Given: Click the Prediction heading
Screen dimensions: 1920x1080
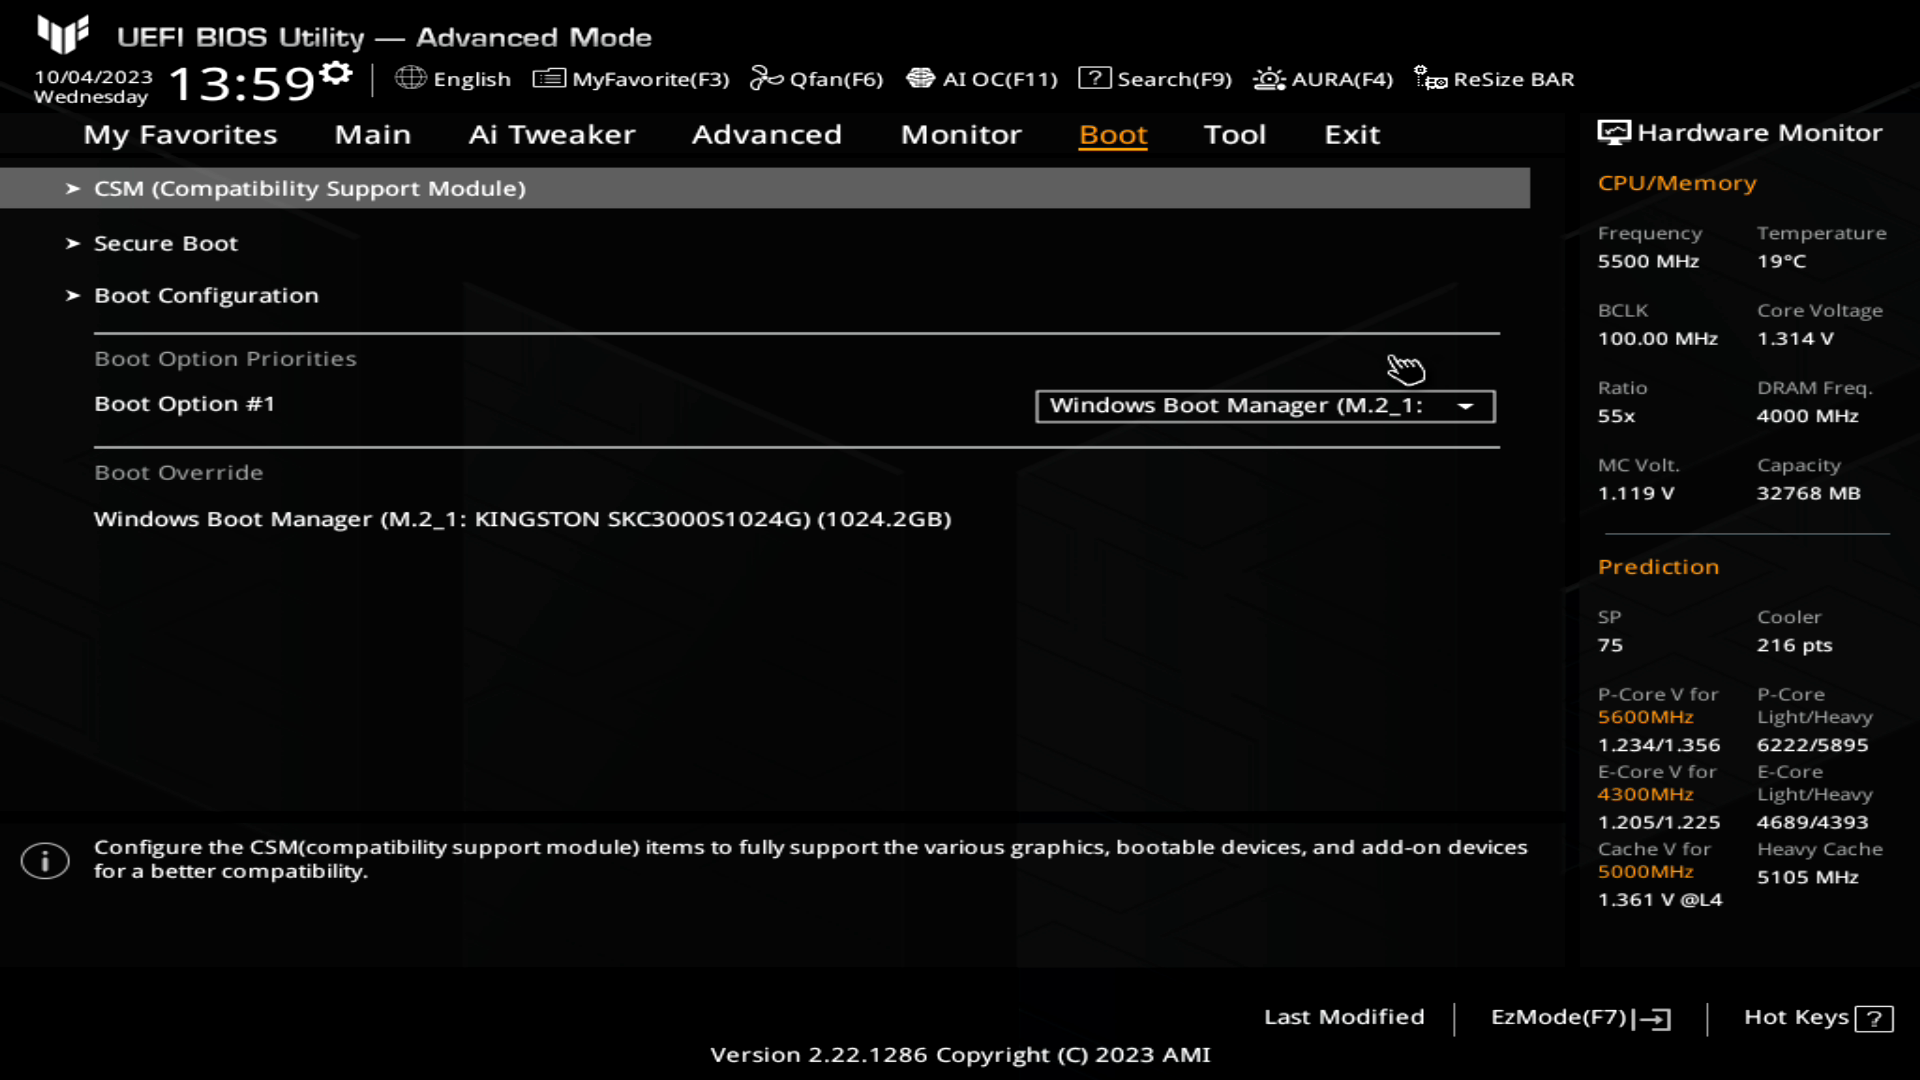Looking at the screenshot, I should [x=1658, y=567].
